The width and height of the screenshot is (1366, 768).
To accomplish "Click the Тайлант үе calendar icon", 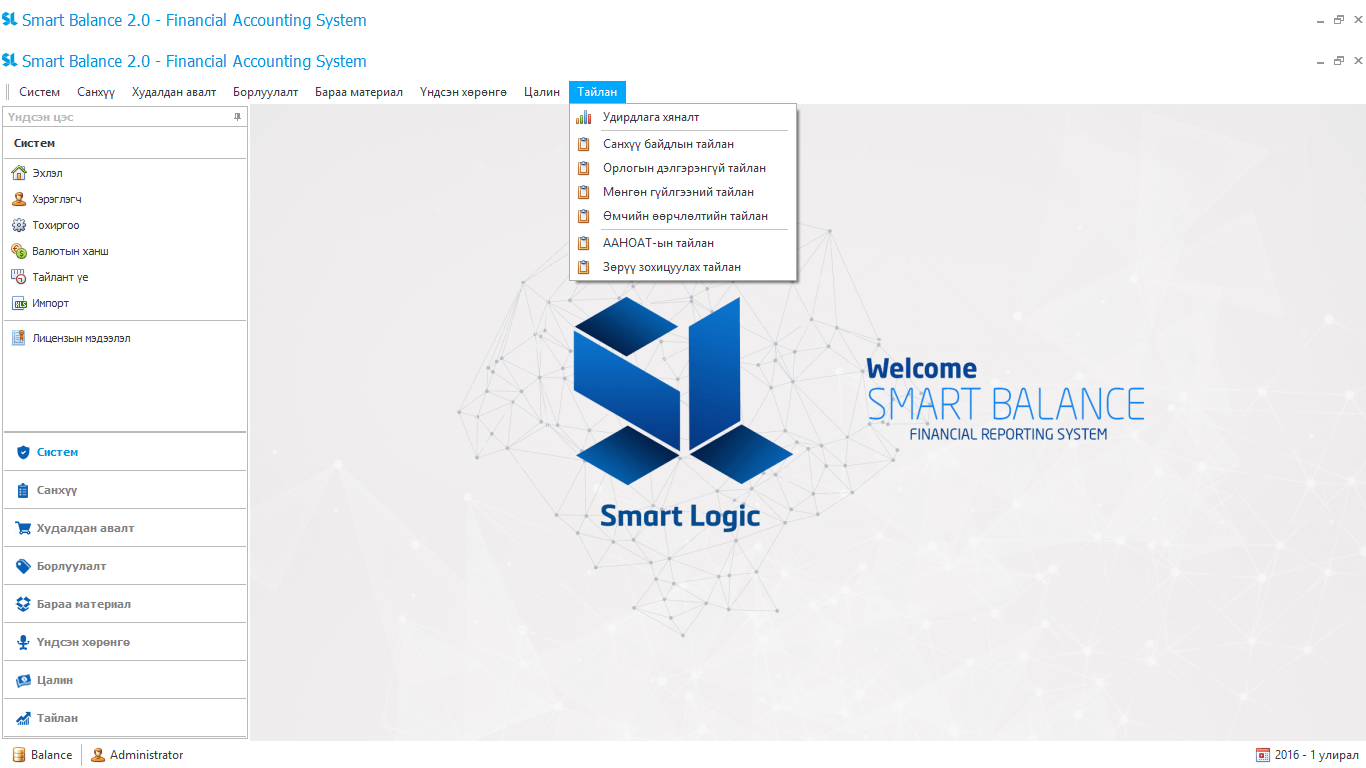I will [18, 277].
